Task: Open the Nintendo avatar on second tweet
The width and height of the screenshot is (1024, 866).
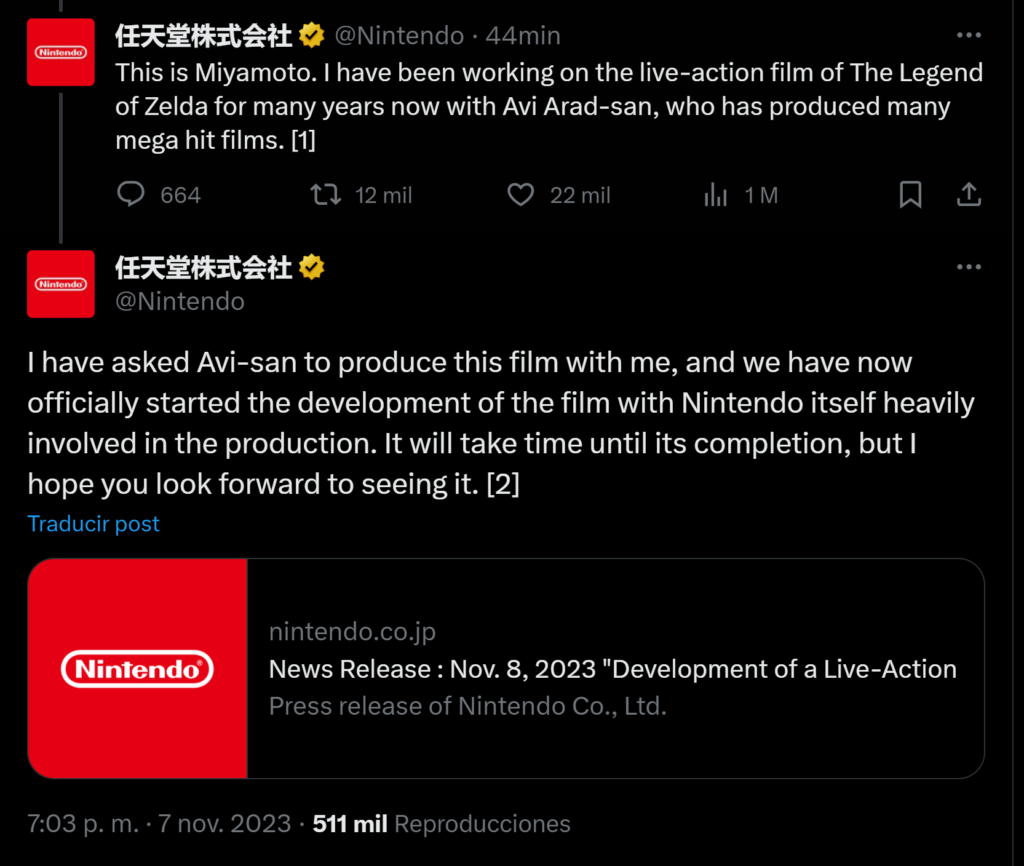Action: coord(61,284)
